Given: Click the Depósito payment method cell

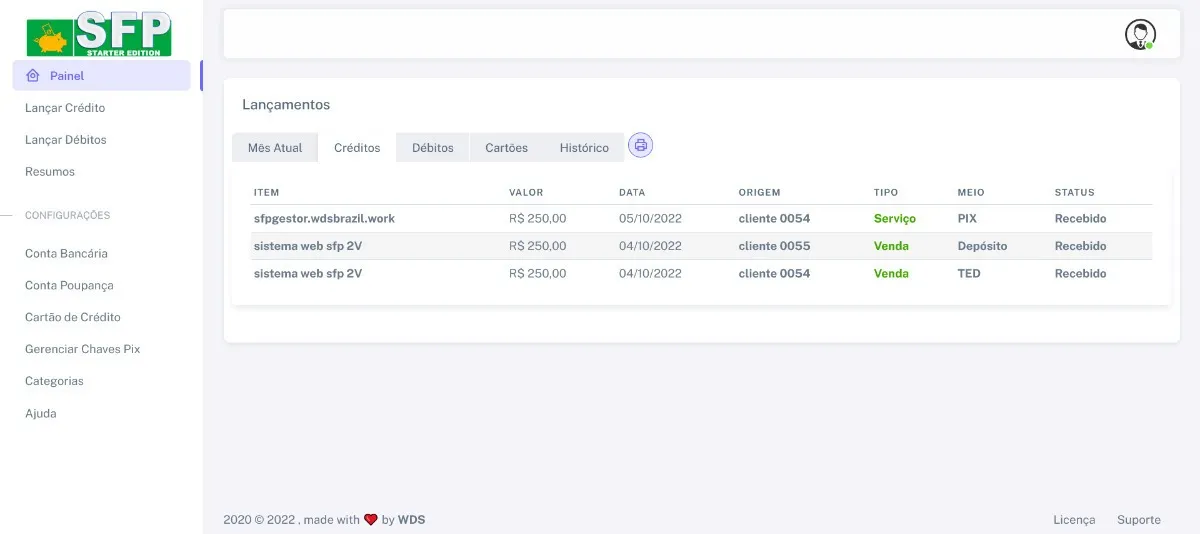Looking at the screenshot, I should [983, 246].
